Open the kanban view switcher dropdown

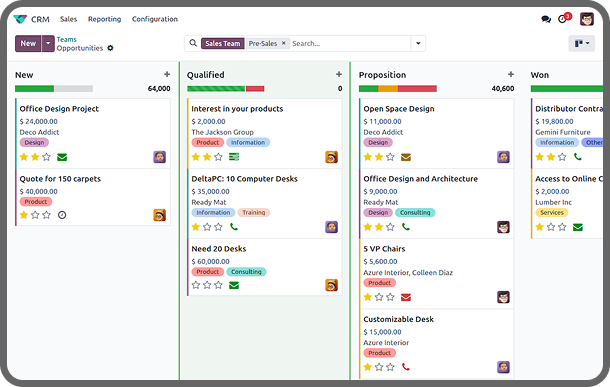[582, 43]
